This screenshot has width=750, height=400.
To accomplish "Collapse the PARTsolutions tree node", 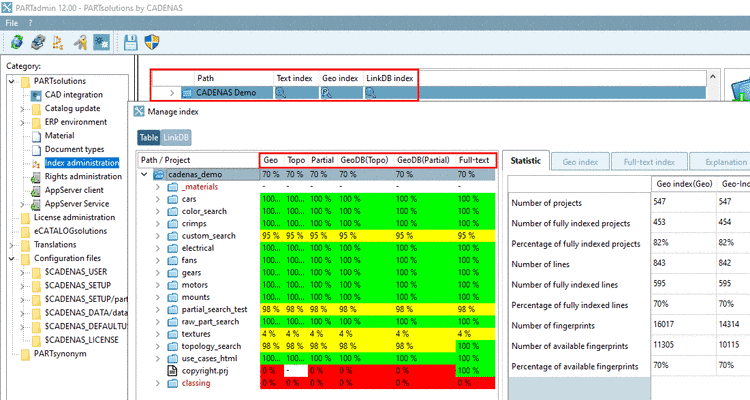I will (x=12, y=81).
